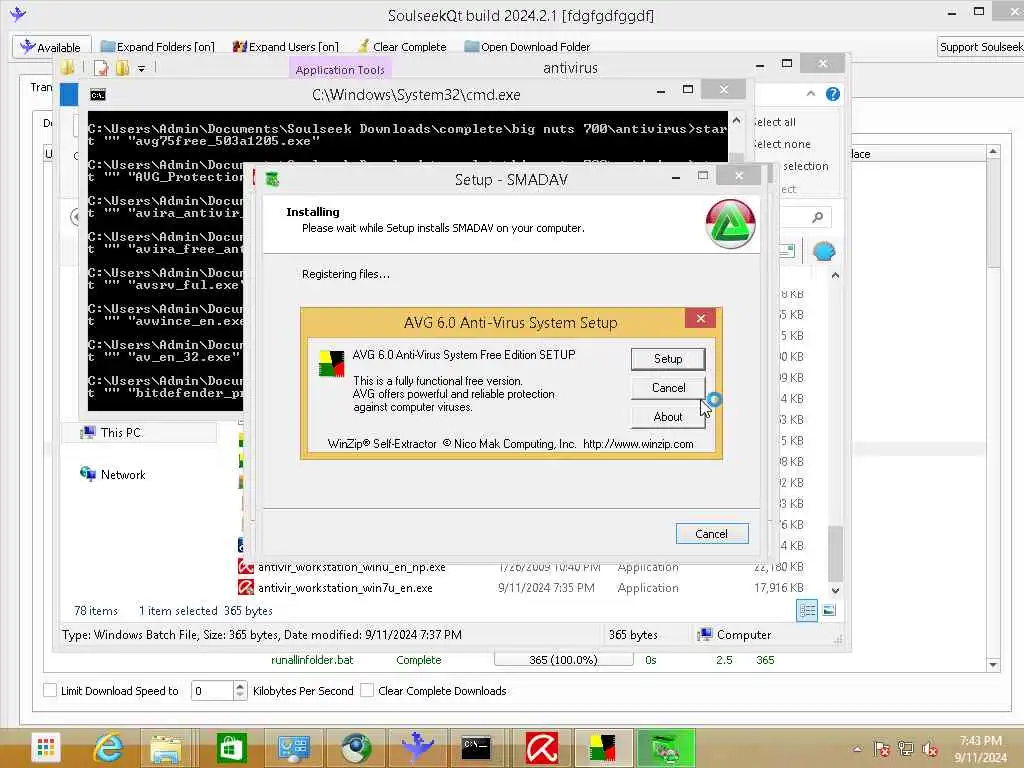Screen dimensions: 1024x768
Task: Enable Limit Download Speed checkbox
Action: tap(50, 690)
